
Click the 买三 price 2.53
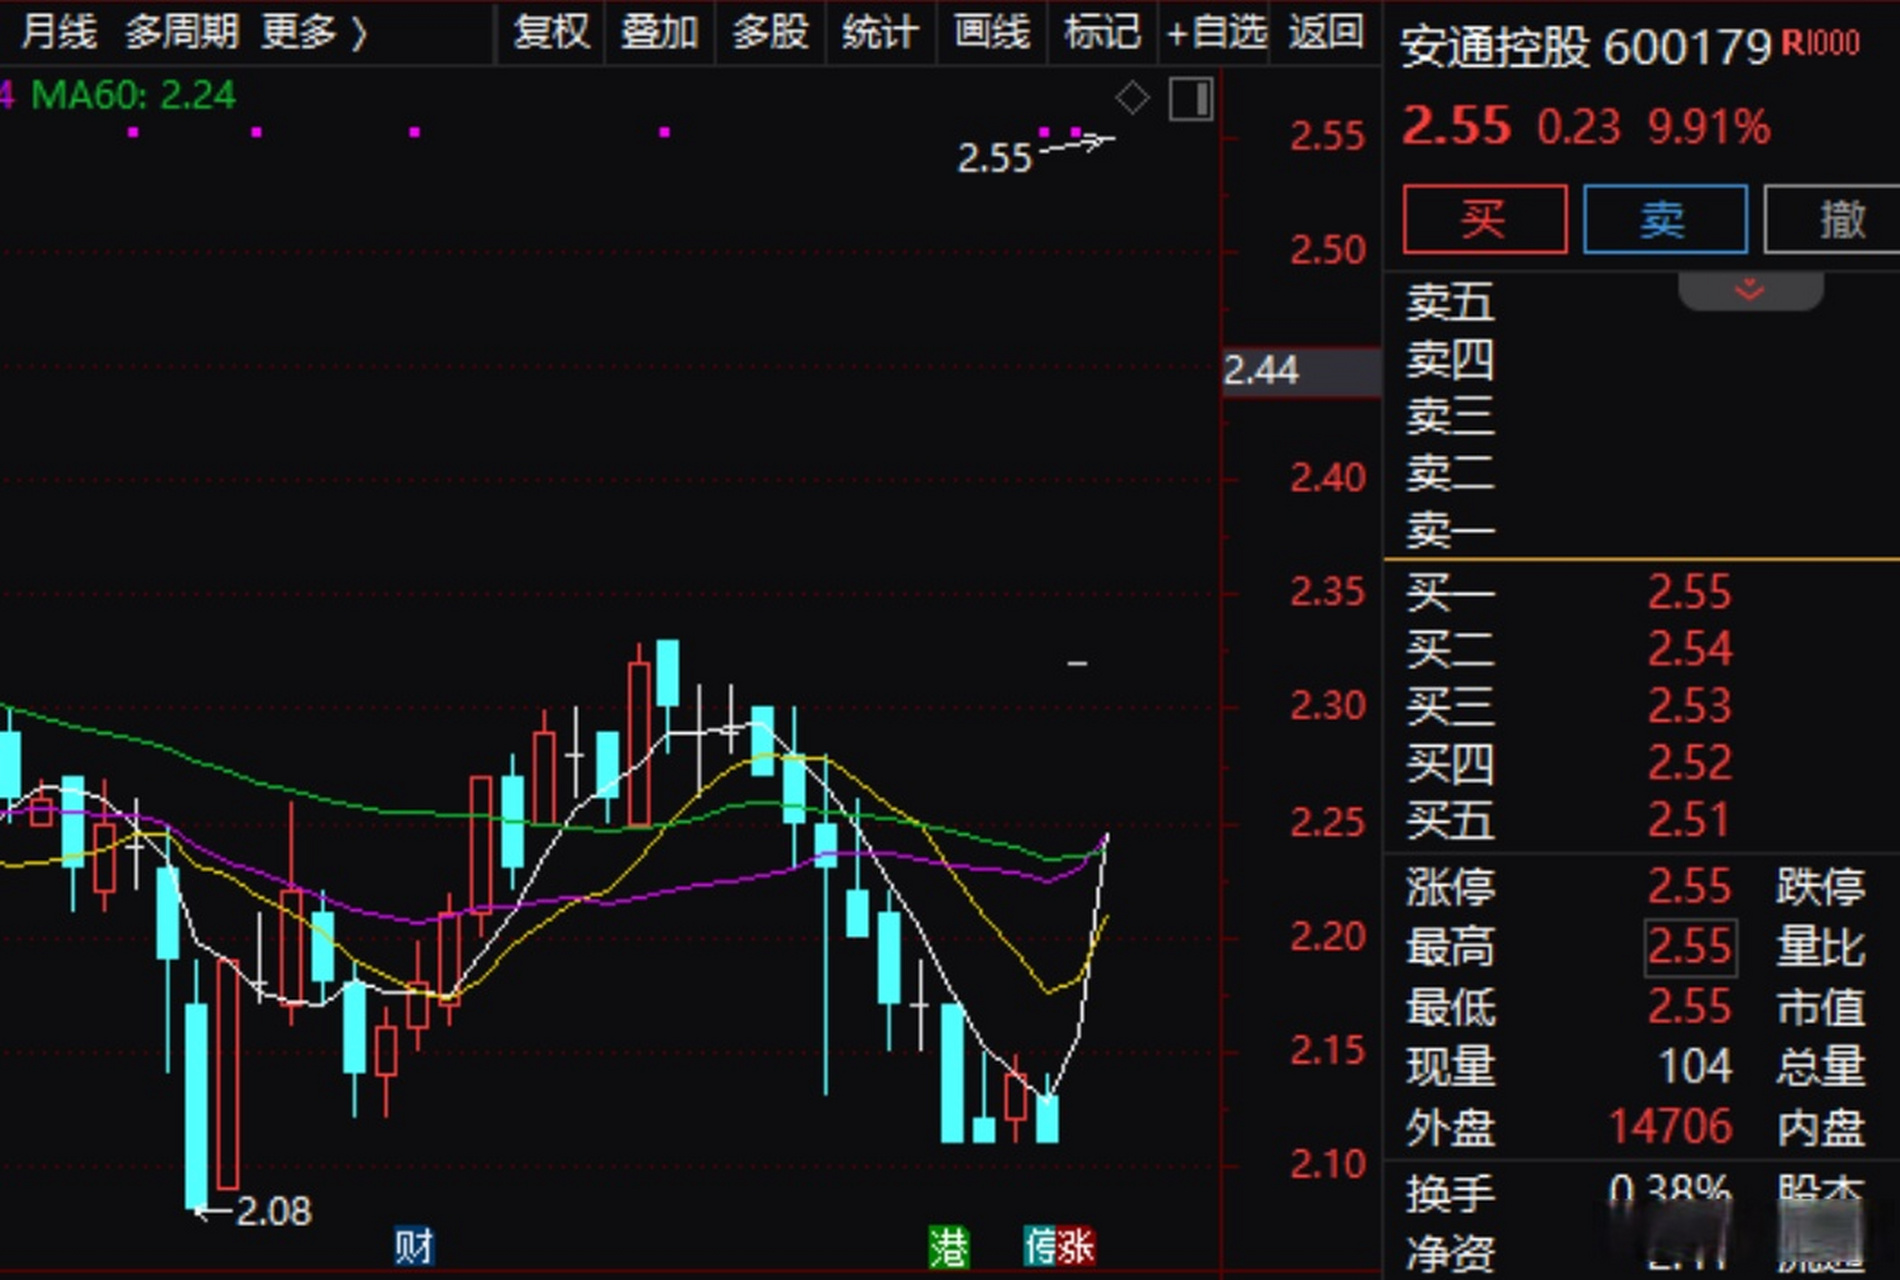[x=1688, y=705]
